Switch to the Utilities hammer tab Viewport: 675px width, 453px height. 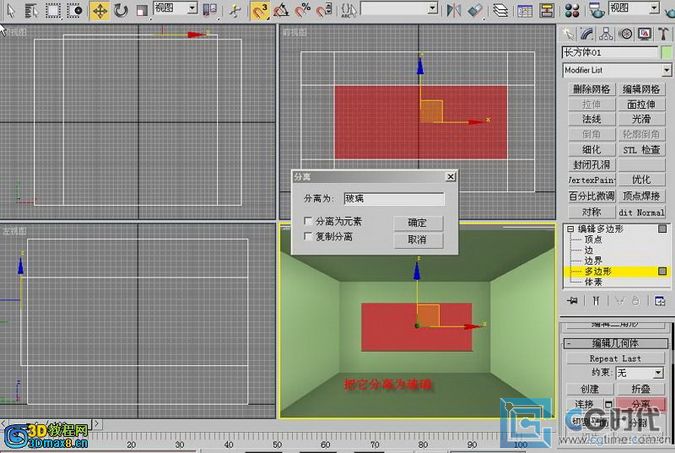663,34
